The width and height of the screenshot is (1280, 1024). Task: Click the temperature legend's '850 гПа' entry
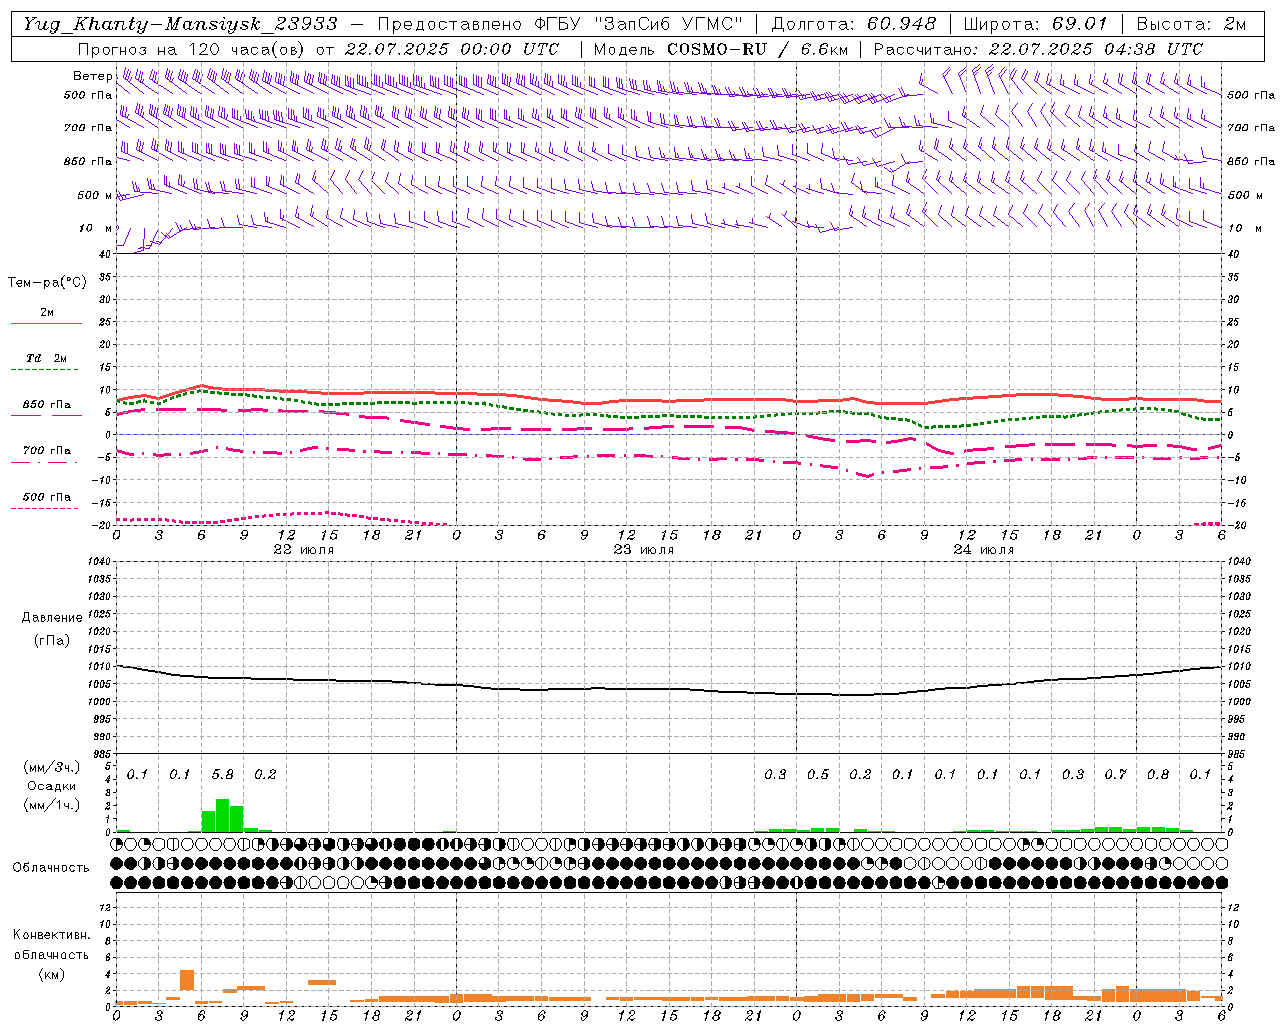pyautogui.click(x=47, y=405)
